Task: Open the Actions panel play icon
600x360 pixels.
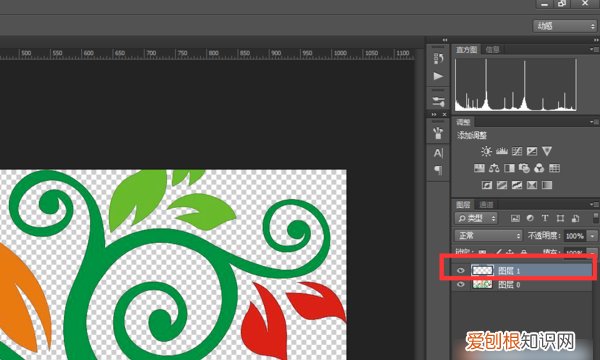Action: coord(438,76)
